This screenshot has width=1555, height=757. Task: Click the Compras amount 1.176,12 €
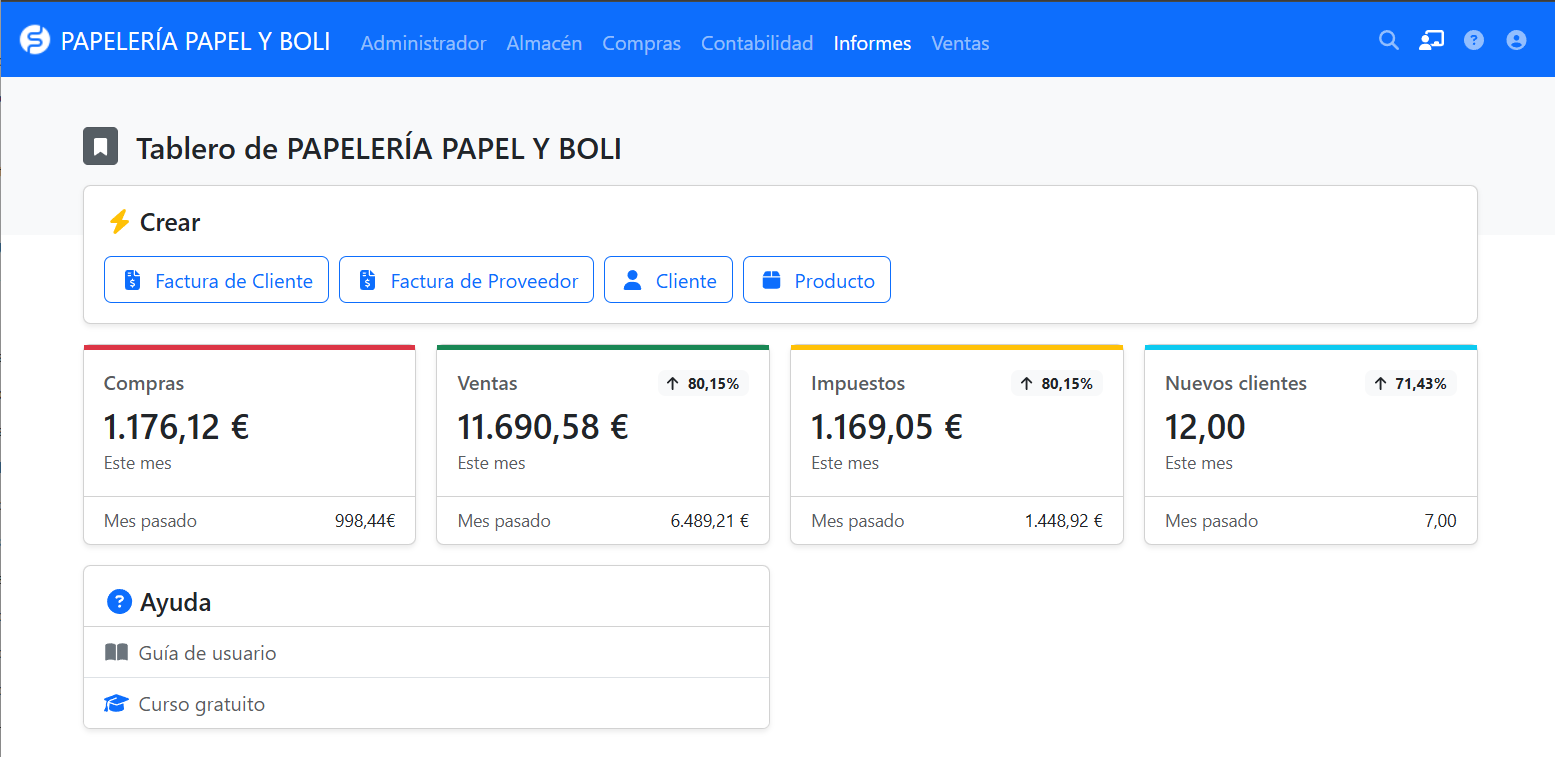176,427
